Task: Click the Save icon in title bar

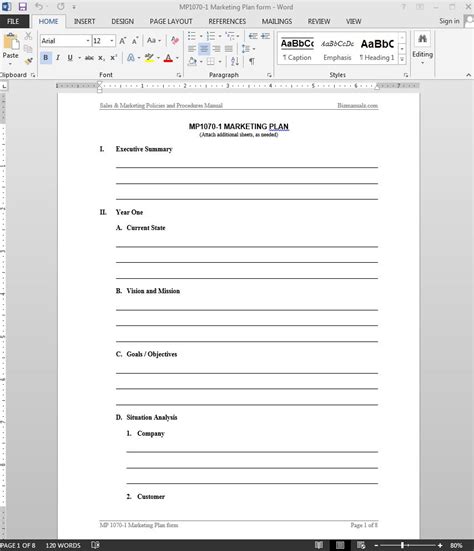Action: click(x=22, y=7)
